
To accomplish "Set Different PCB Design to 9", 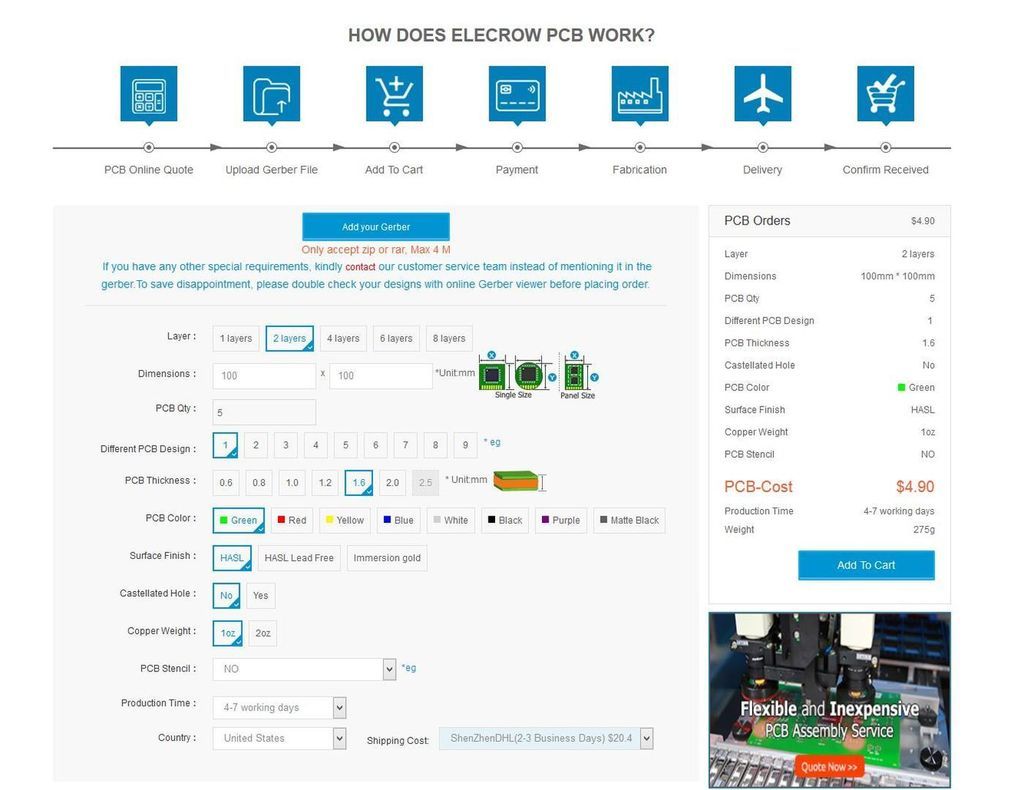I will (x=465, y=445).
